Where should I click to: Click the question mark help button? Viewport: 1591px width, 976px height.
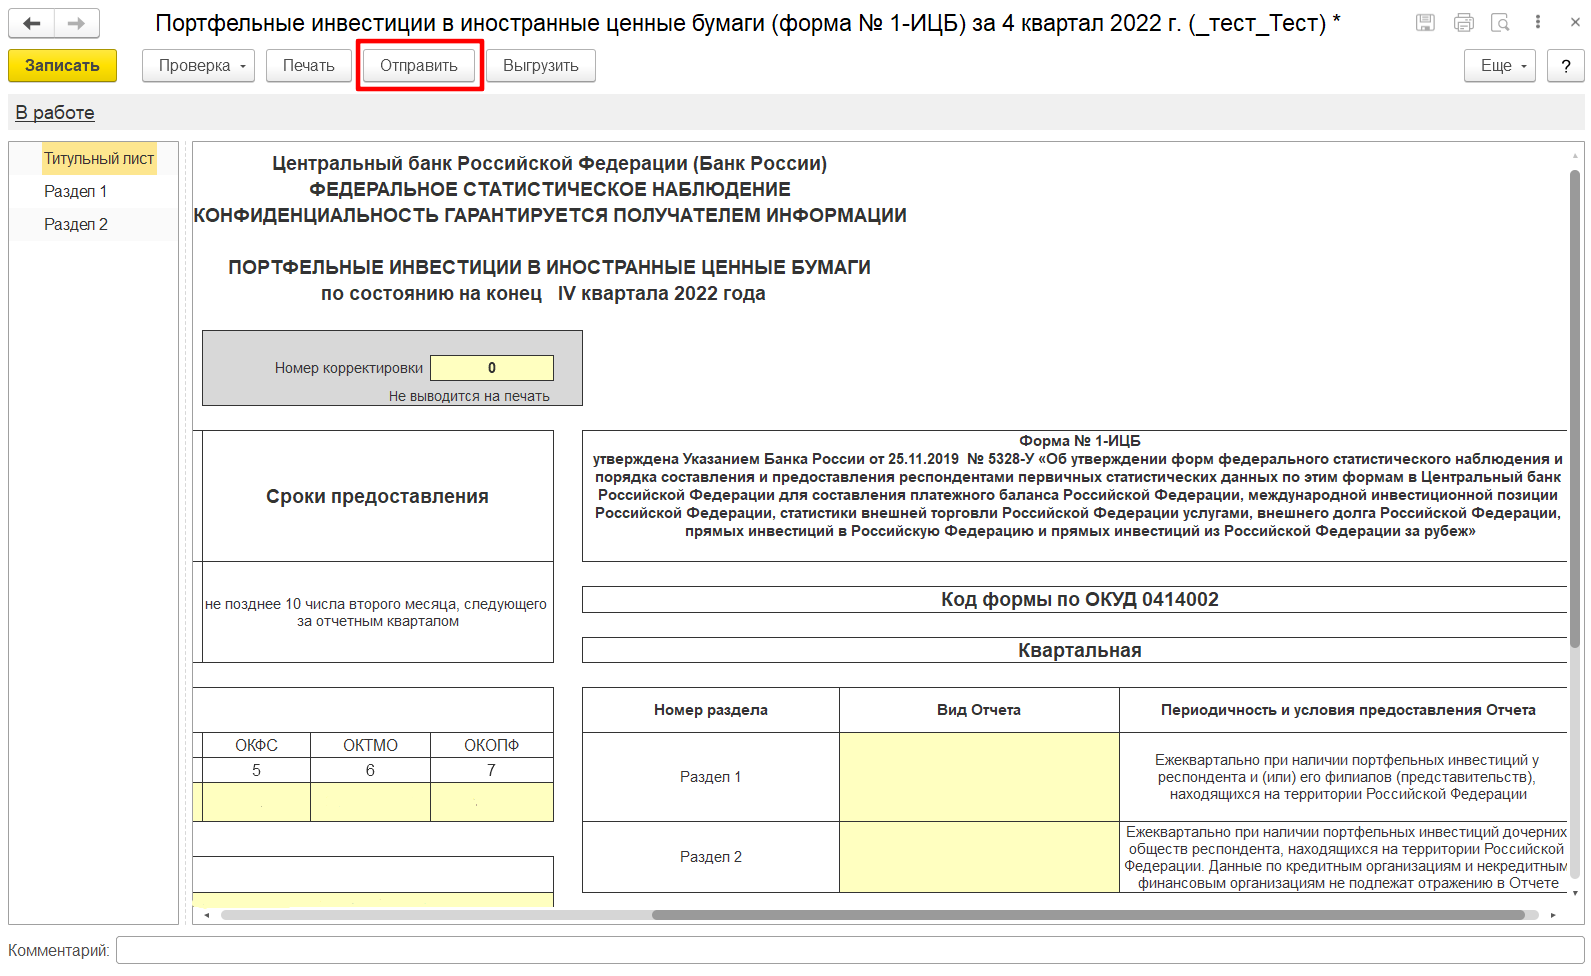pyautogui.click(x=1565, y=66)
